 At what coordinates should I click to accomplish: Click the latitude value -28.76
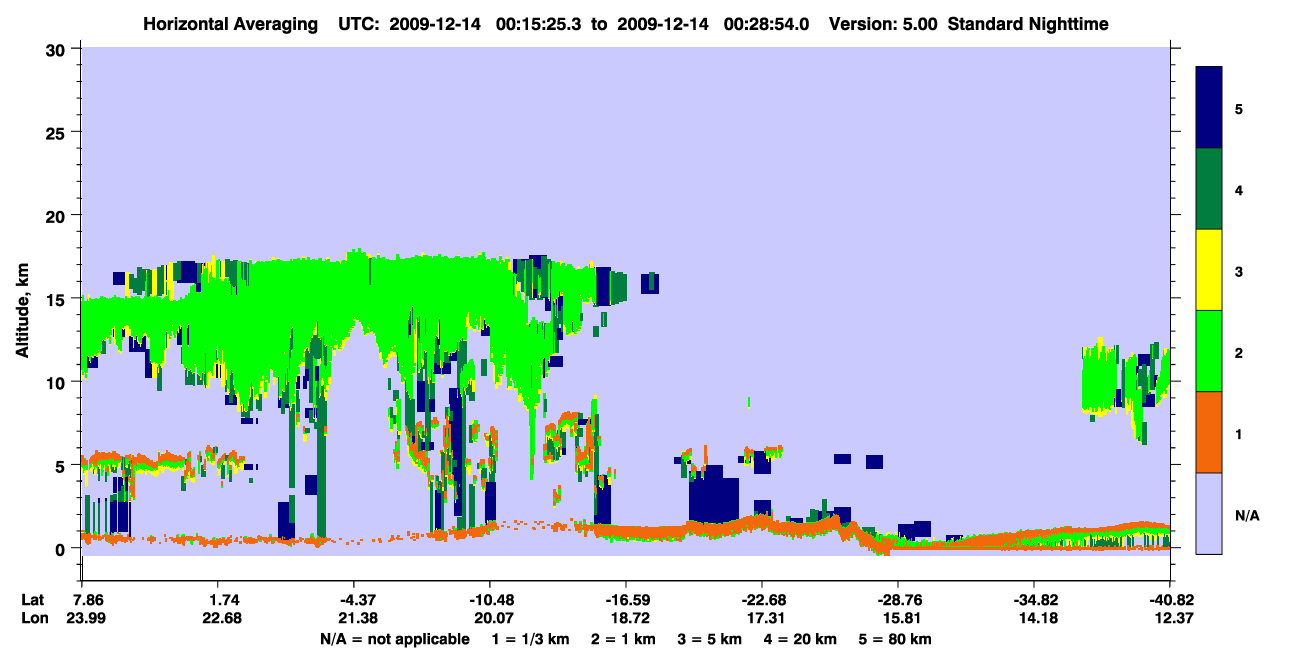point(897,600)
